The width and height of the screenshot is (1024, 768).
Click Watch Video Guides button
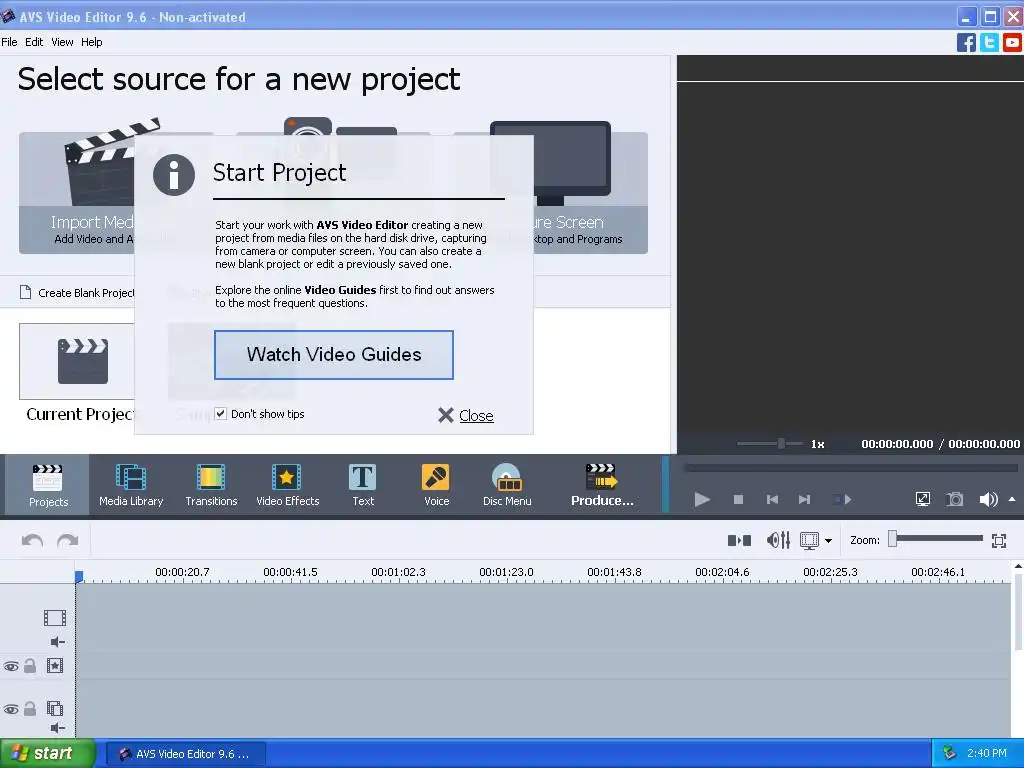(334, 355)
